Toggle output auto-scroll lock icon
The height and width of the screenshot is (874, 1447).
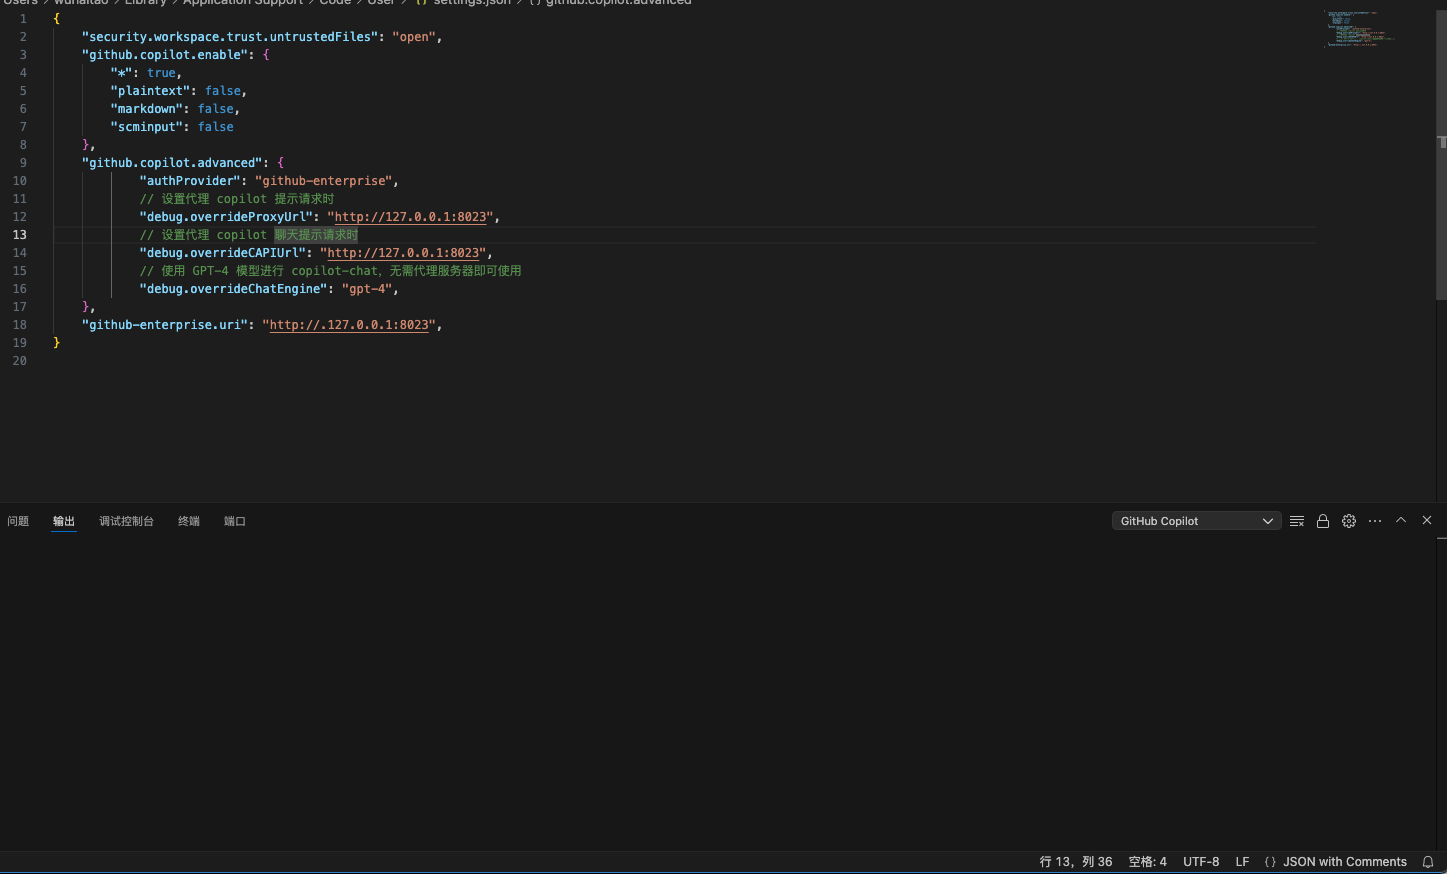tap(1323, 521)
